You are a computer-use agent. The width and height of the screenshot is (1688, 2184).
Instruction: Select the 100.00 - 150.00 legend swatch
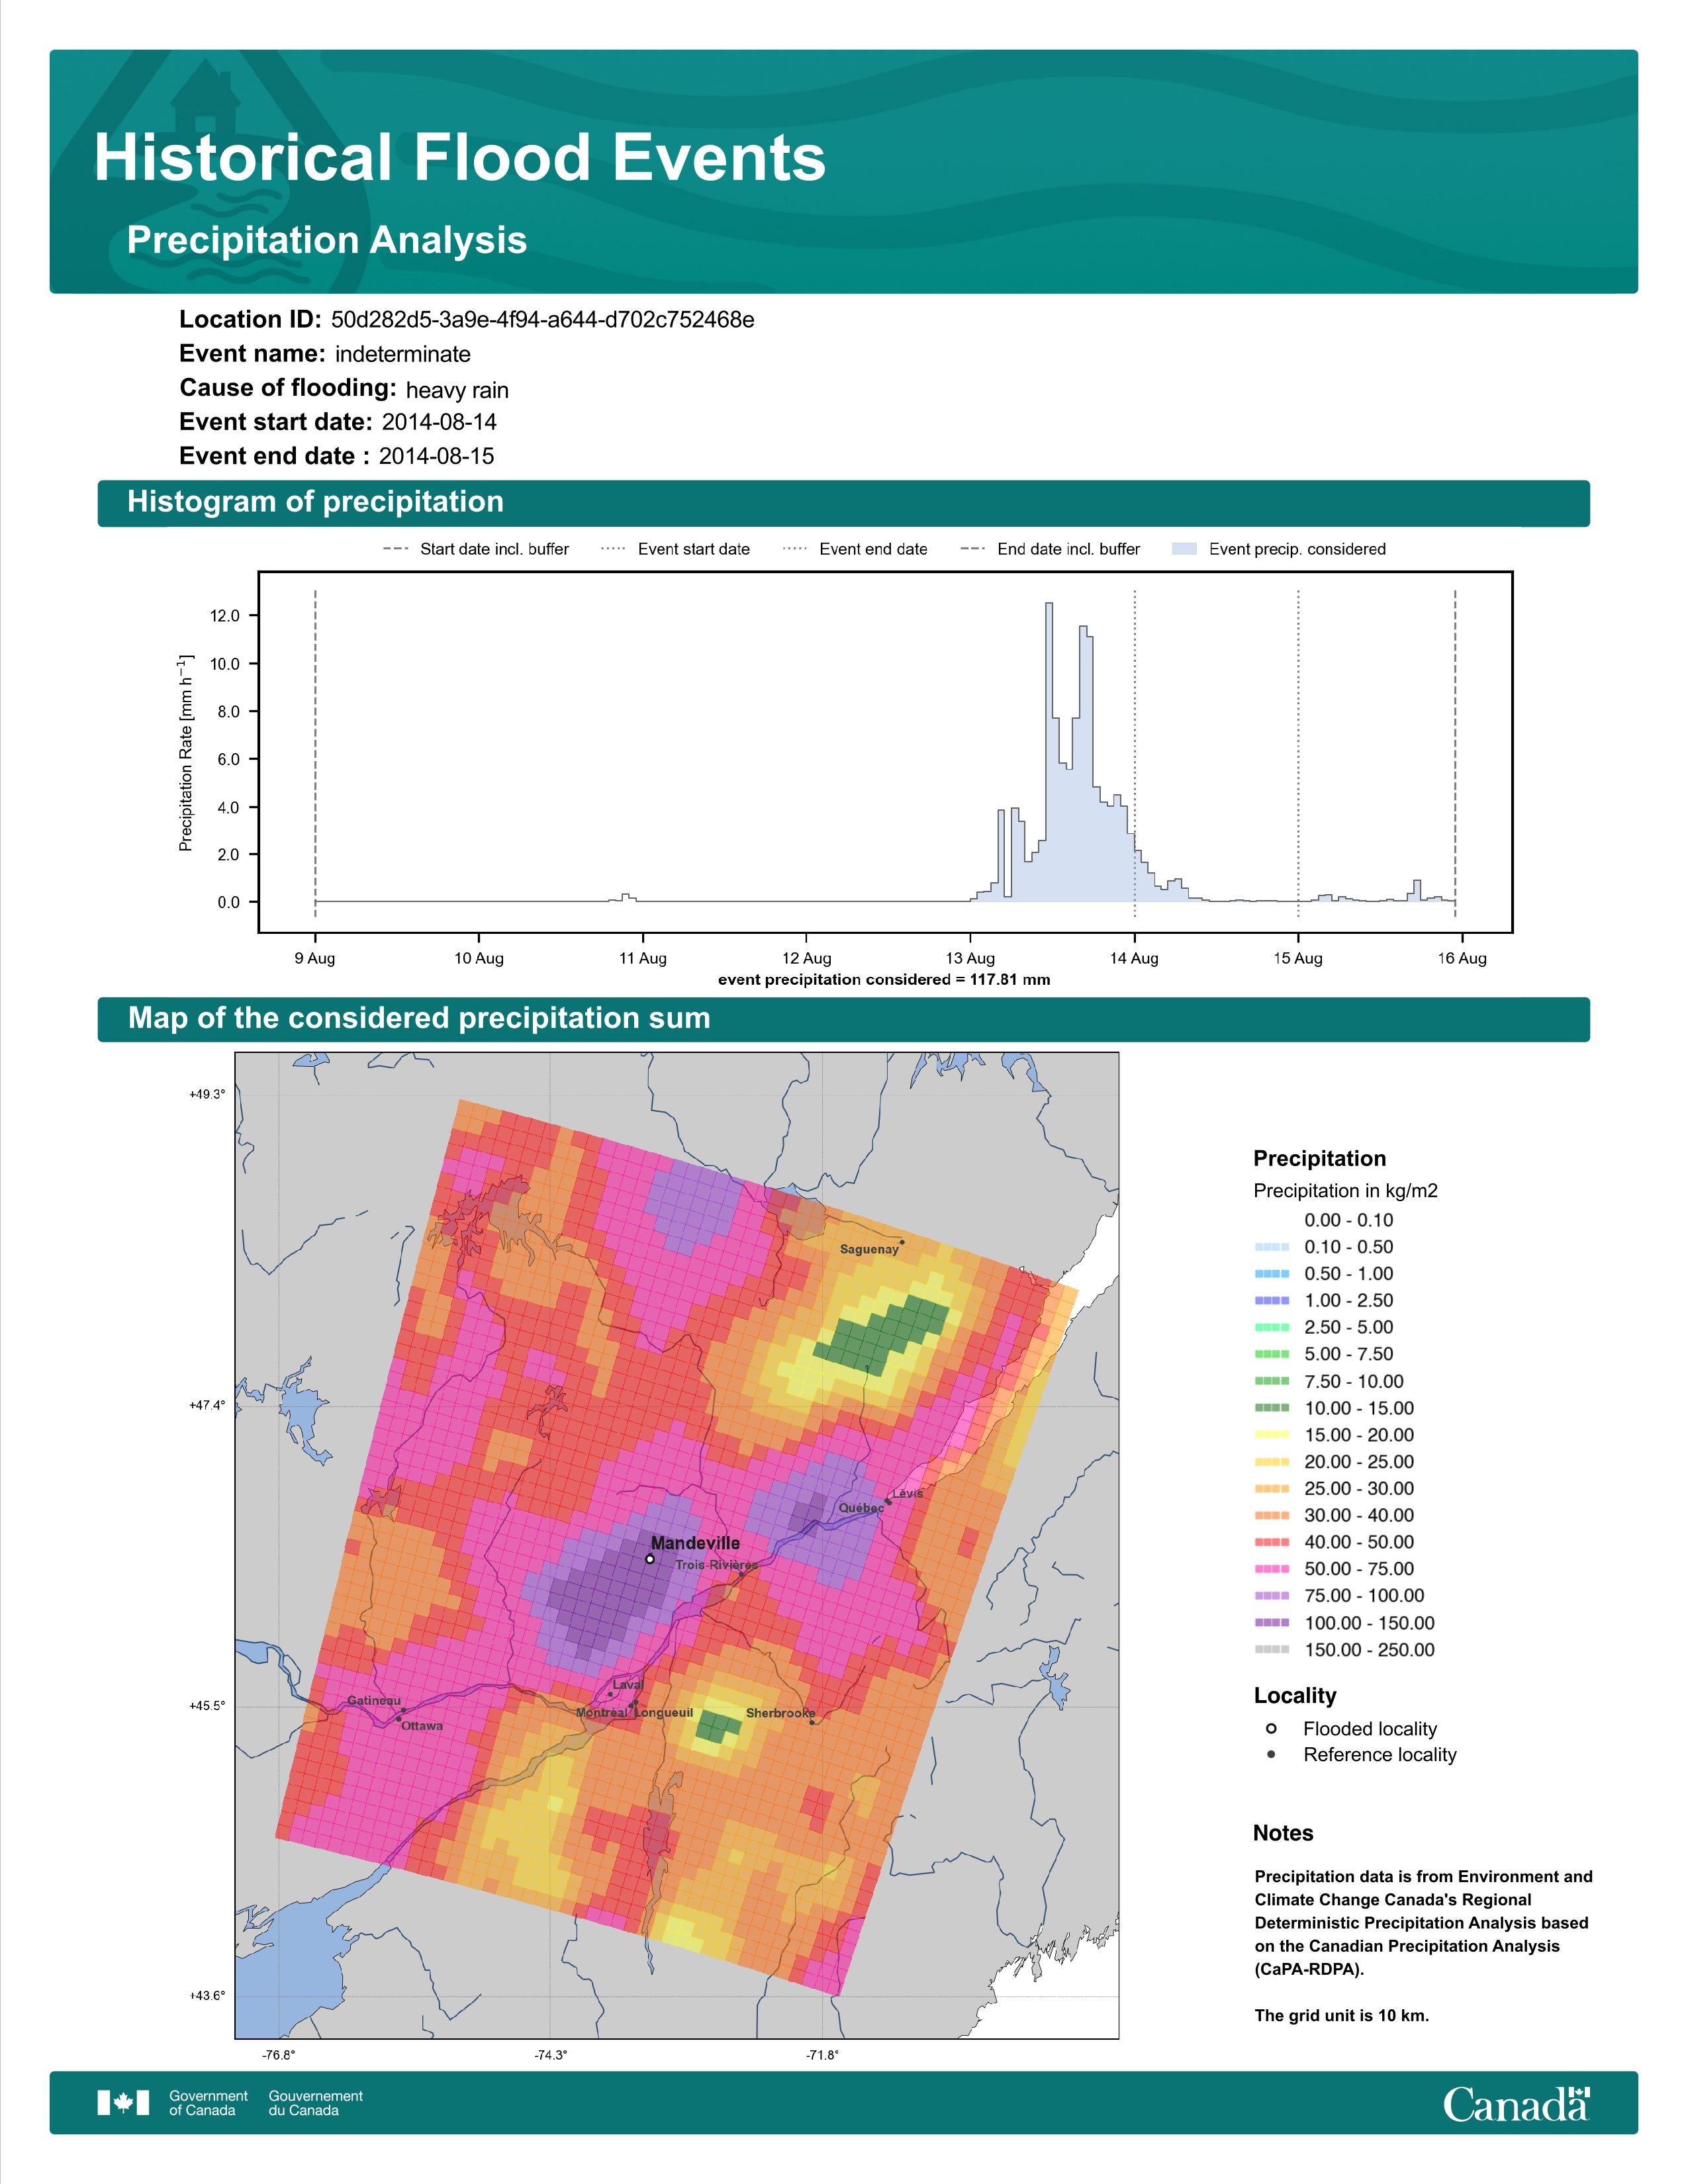pyautogui.click(x=1271, y=1622)
